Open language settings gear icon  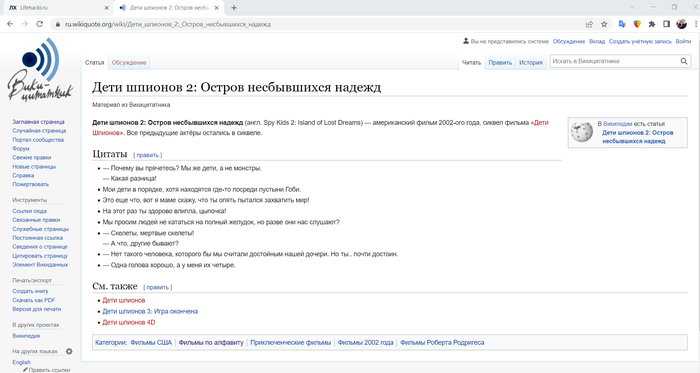pyautogui.click(x=69, y=352)
